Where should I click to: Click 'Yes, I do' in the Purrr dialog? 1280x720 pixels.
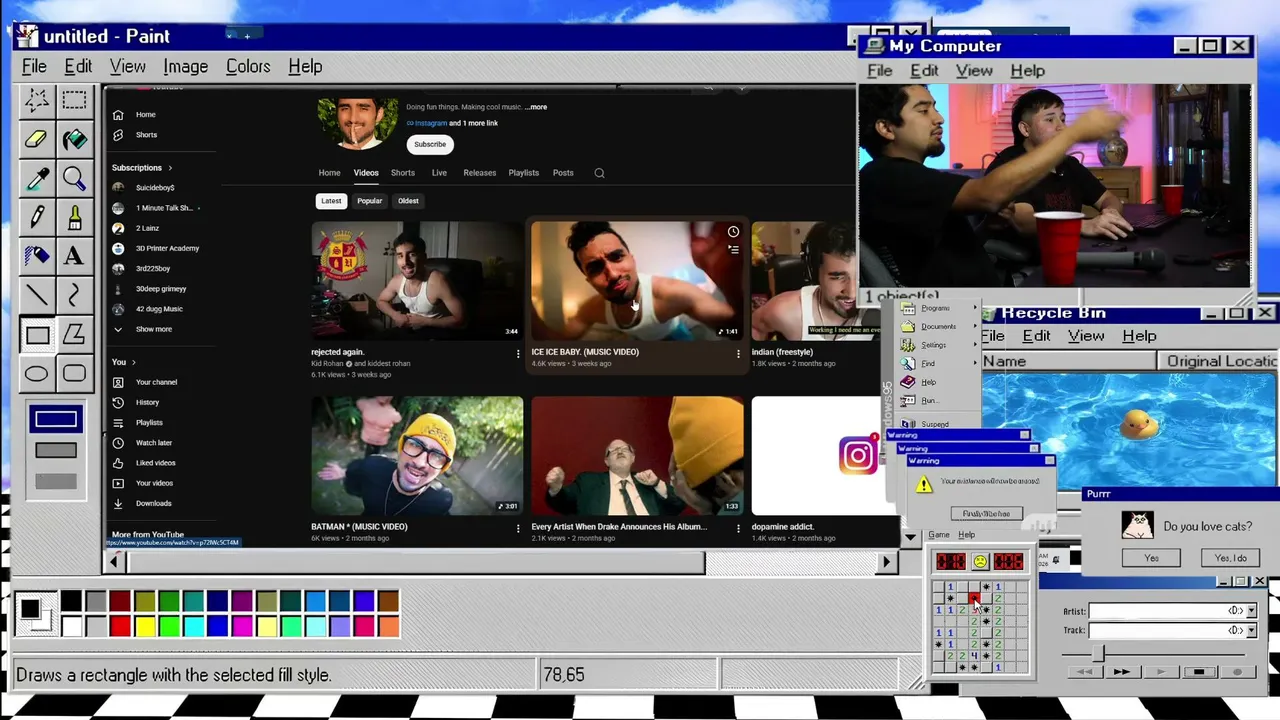1230,558
